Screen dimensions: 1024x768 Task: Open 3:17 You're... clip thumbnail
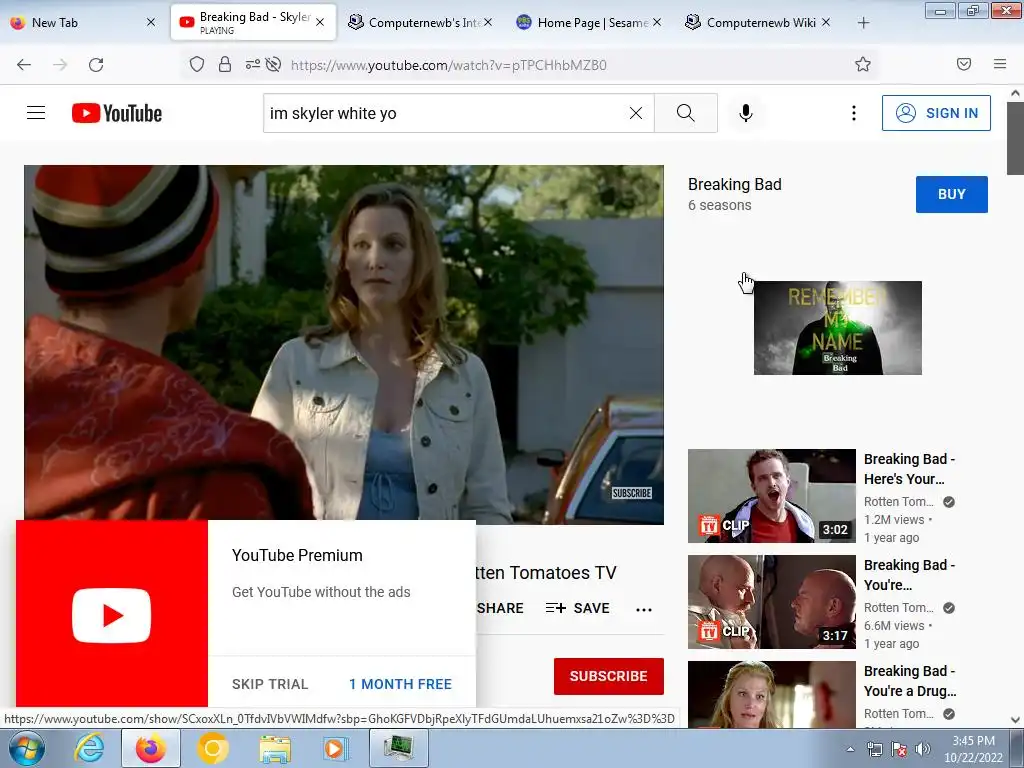(772, 601)
